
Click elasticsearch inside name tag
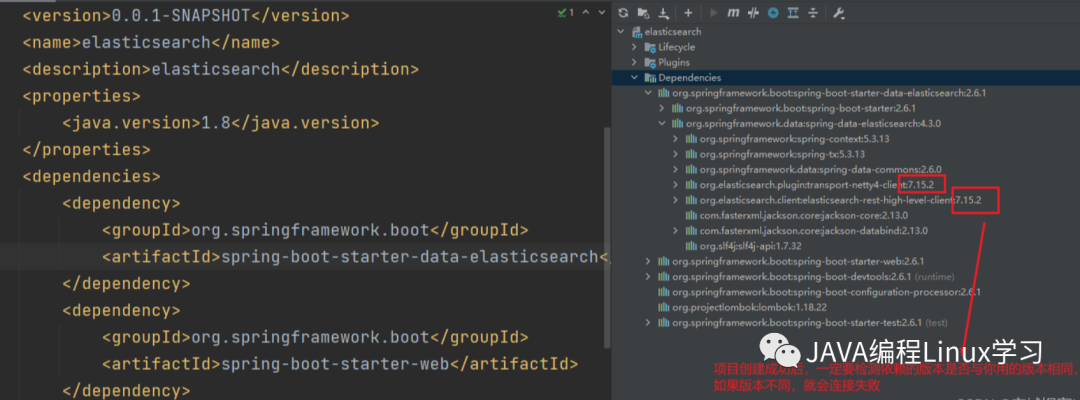[x=146, y=42]
